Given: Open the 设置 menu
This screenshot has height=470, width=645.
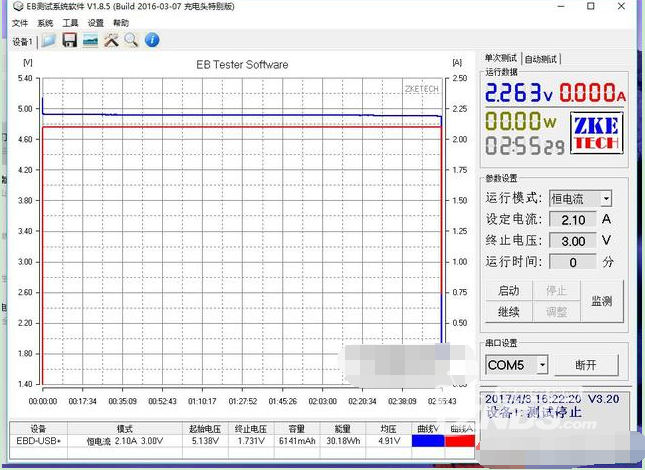Looking at the screenshot, I should [x=95, y=23].
